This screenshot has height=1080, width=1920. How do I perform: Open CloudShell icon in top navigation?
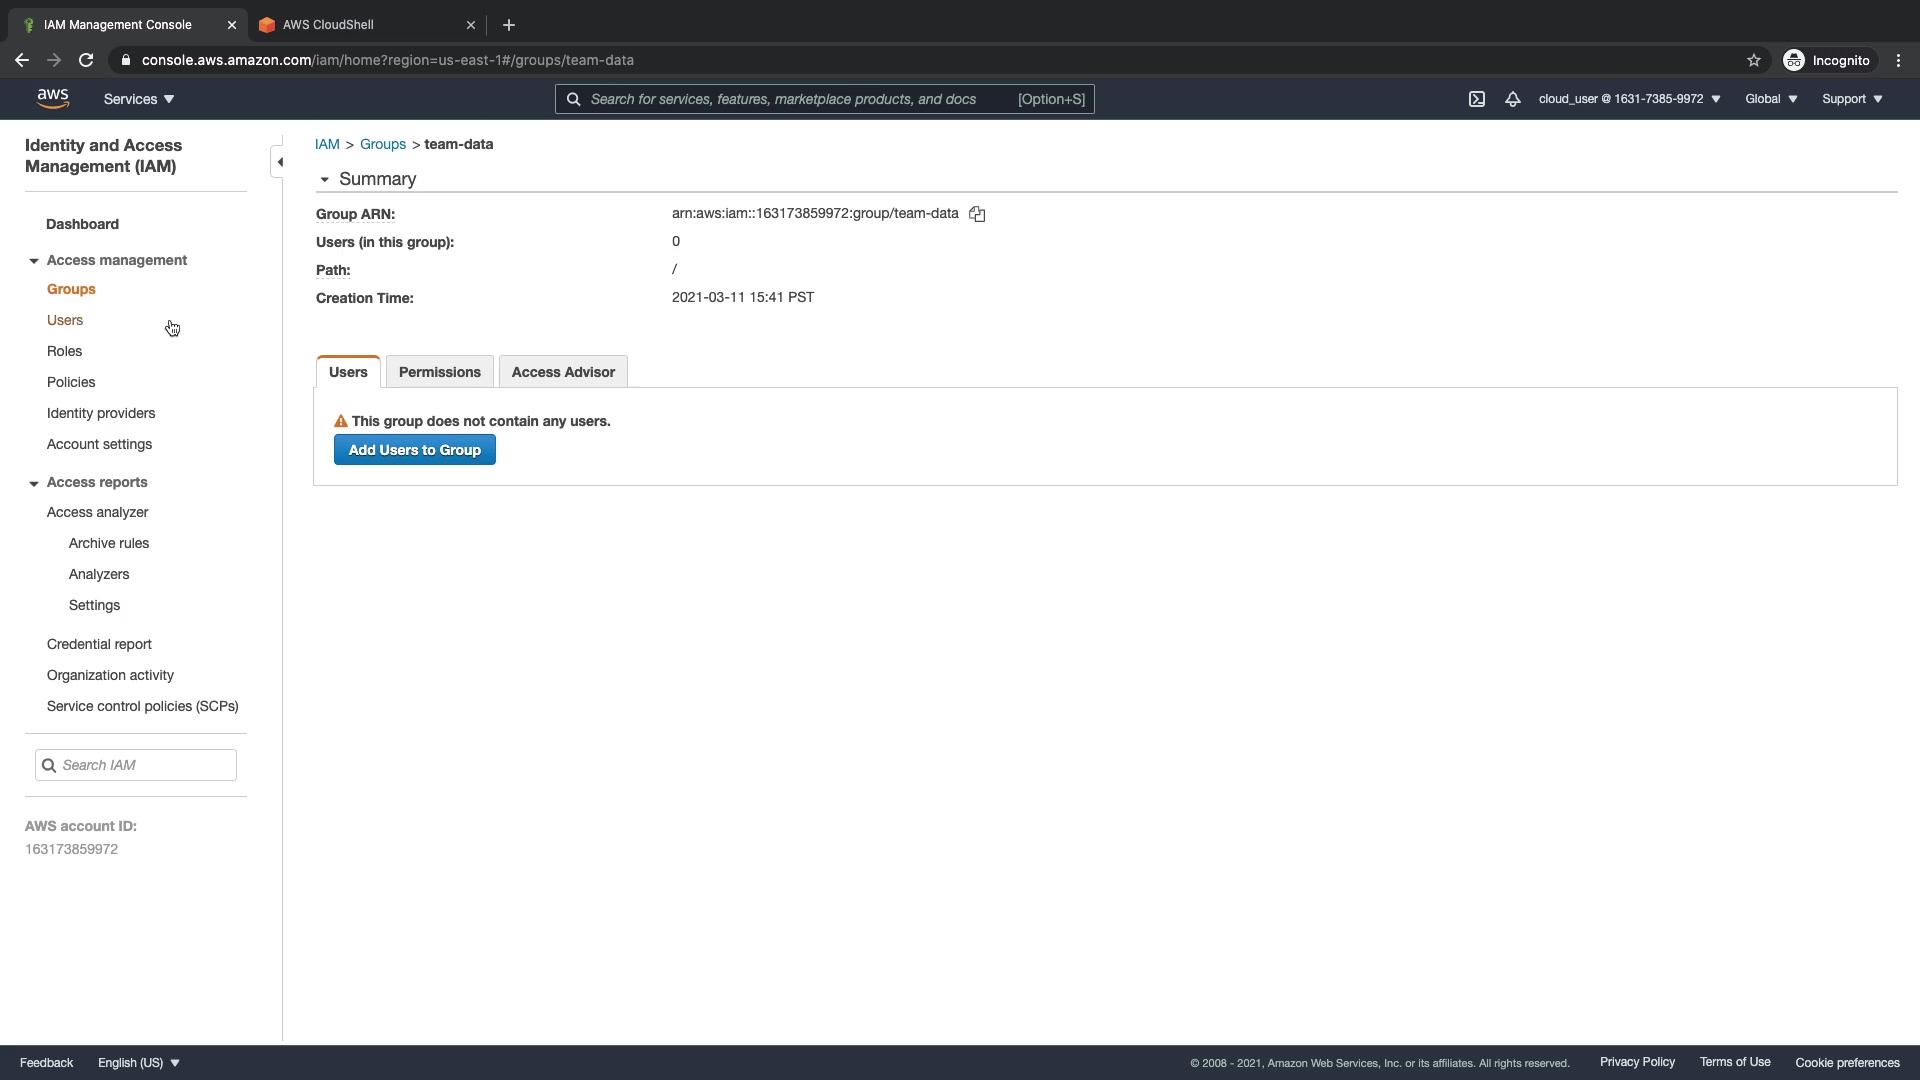pyautogui.click(x=1477, y=99)
